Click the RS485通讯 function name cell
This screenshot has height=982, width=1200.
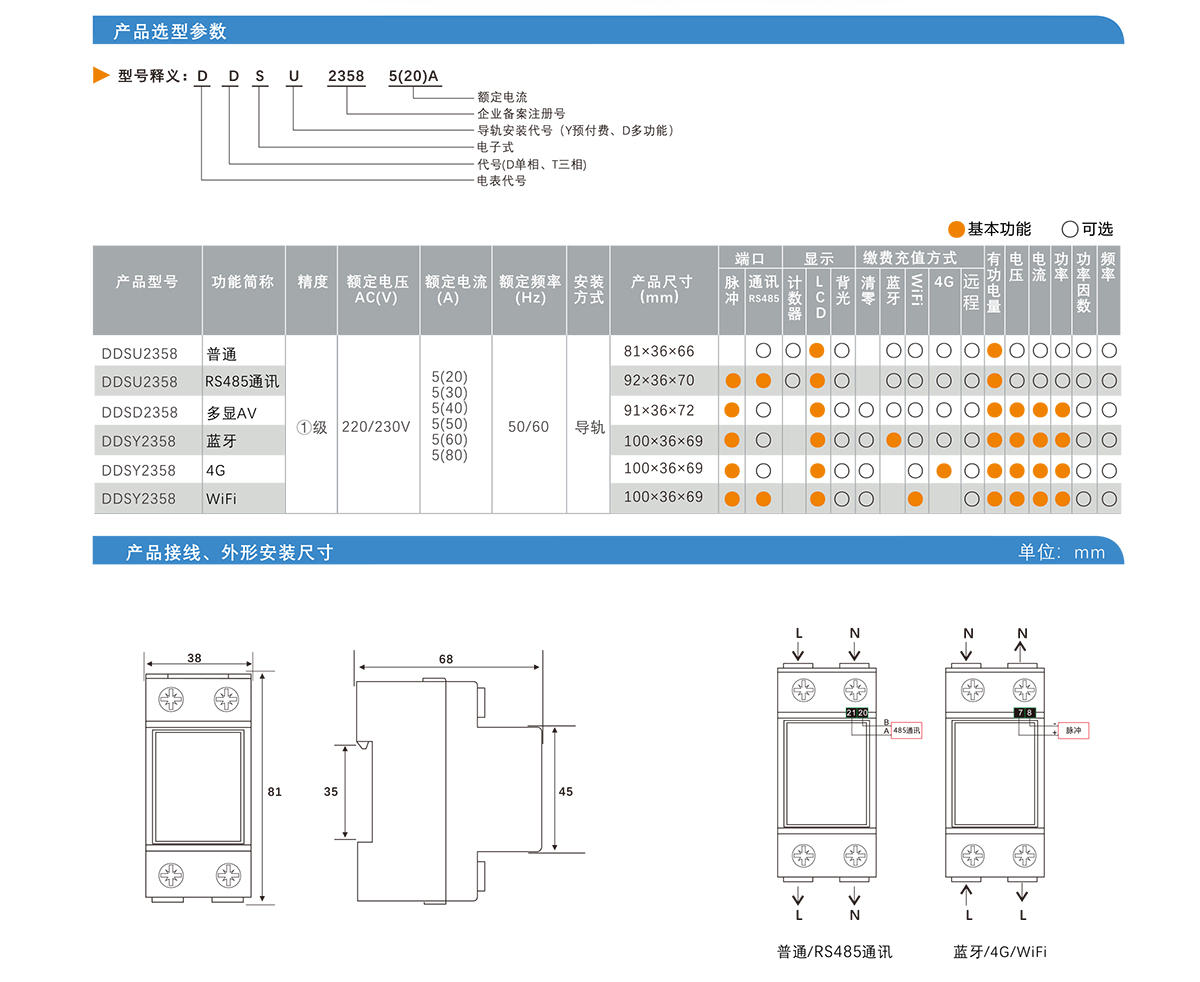click(x=243, y=382)
